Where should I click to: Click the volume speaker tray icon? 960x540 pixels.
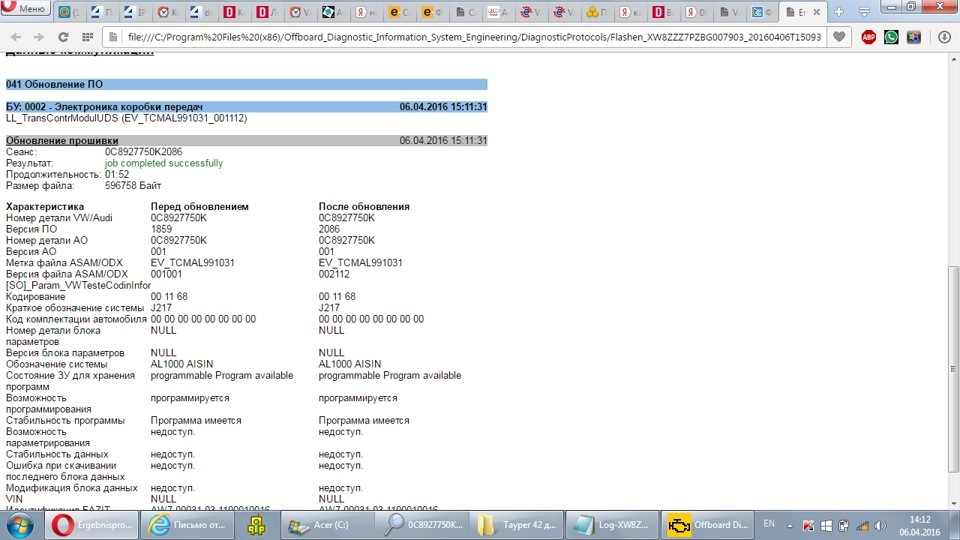[x=880, y=525]
